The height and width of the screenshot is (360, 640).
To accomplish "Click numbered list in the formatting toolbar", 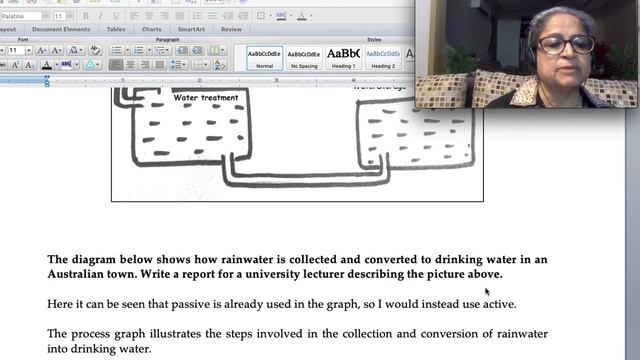I will click(197, 16).
